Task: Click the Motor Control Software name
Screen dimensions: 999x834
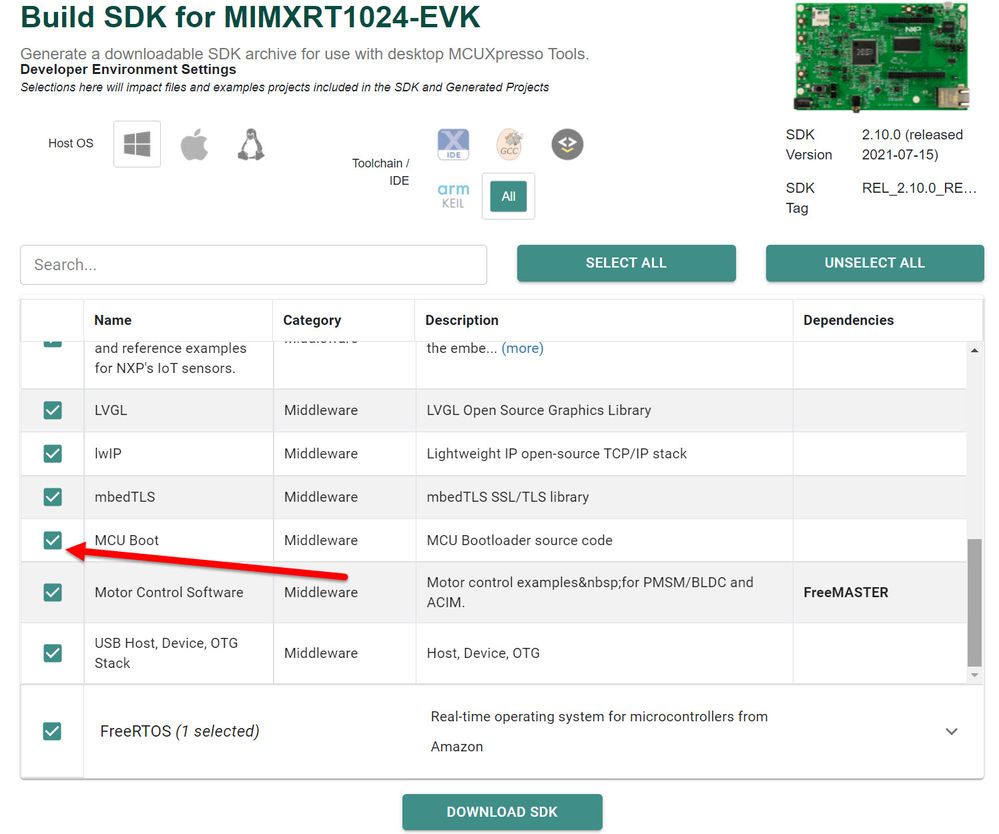Action: (x=169, y=593)
